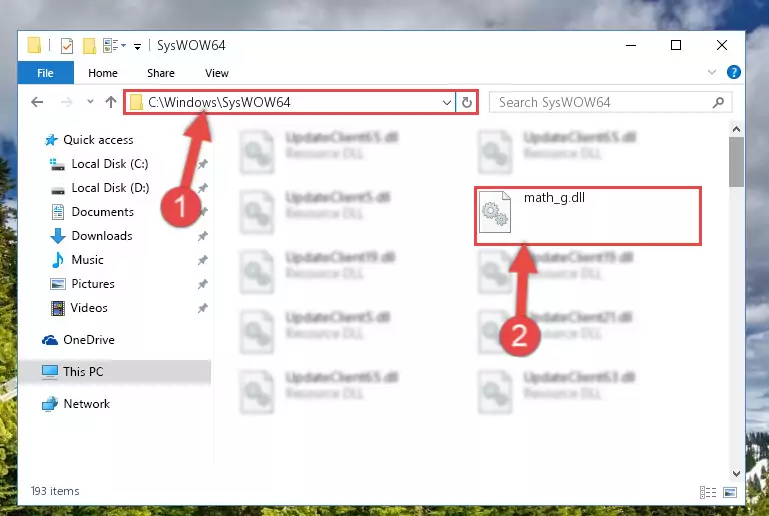Maximize the SysWOW64 window
Viewport: 769px width, 516px height.
tap(676, 46)
